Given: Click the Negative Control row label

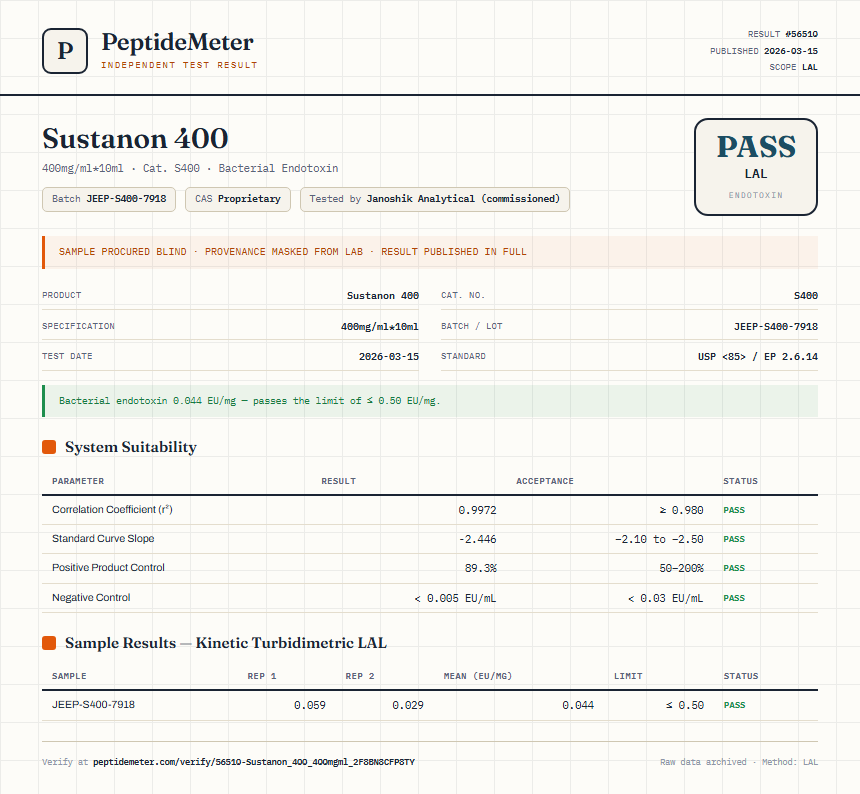Looking at the screenshot, I should (91, 597).
